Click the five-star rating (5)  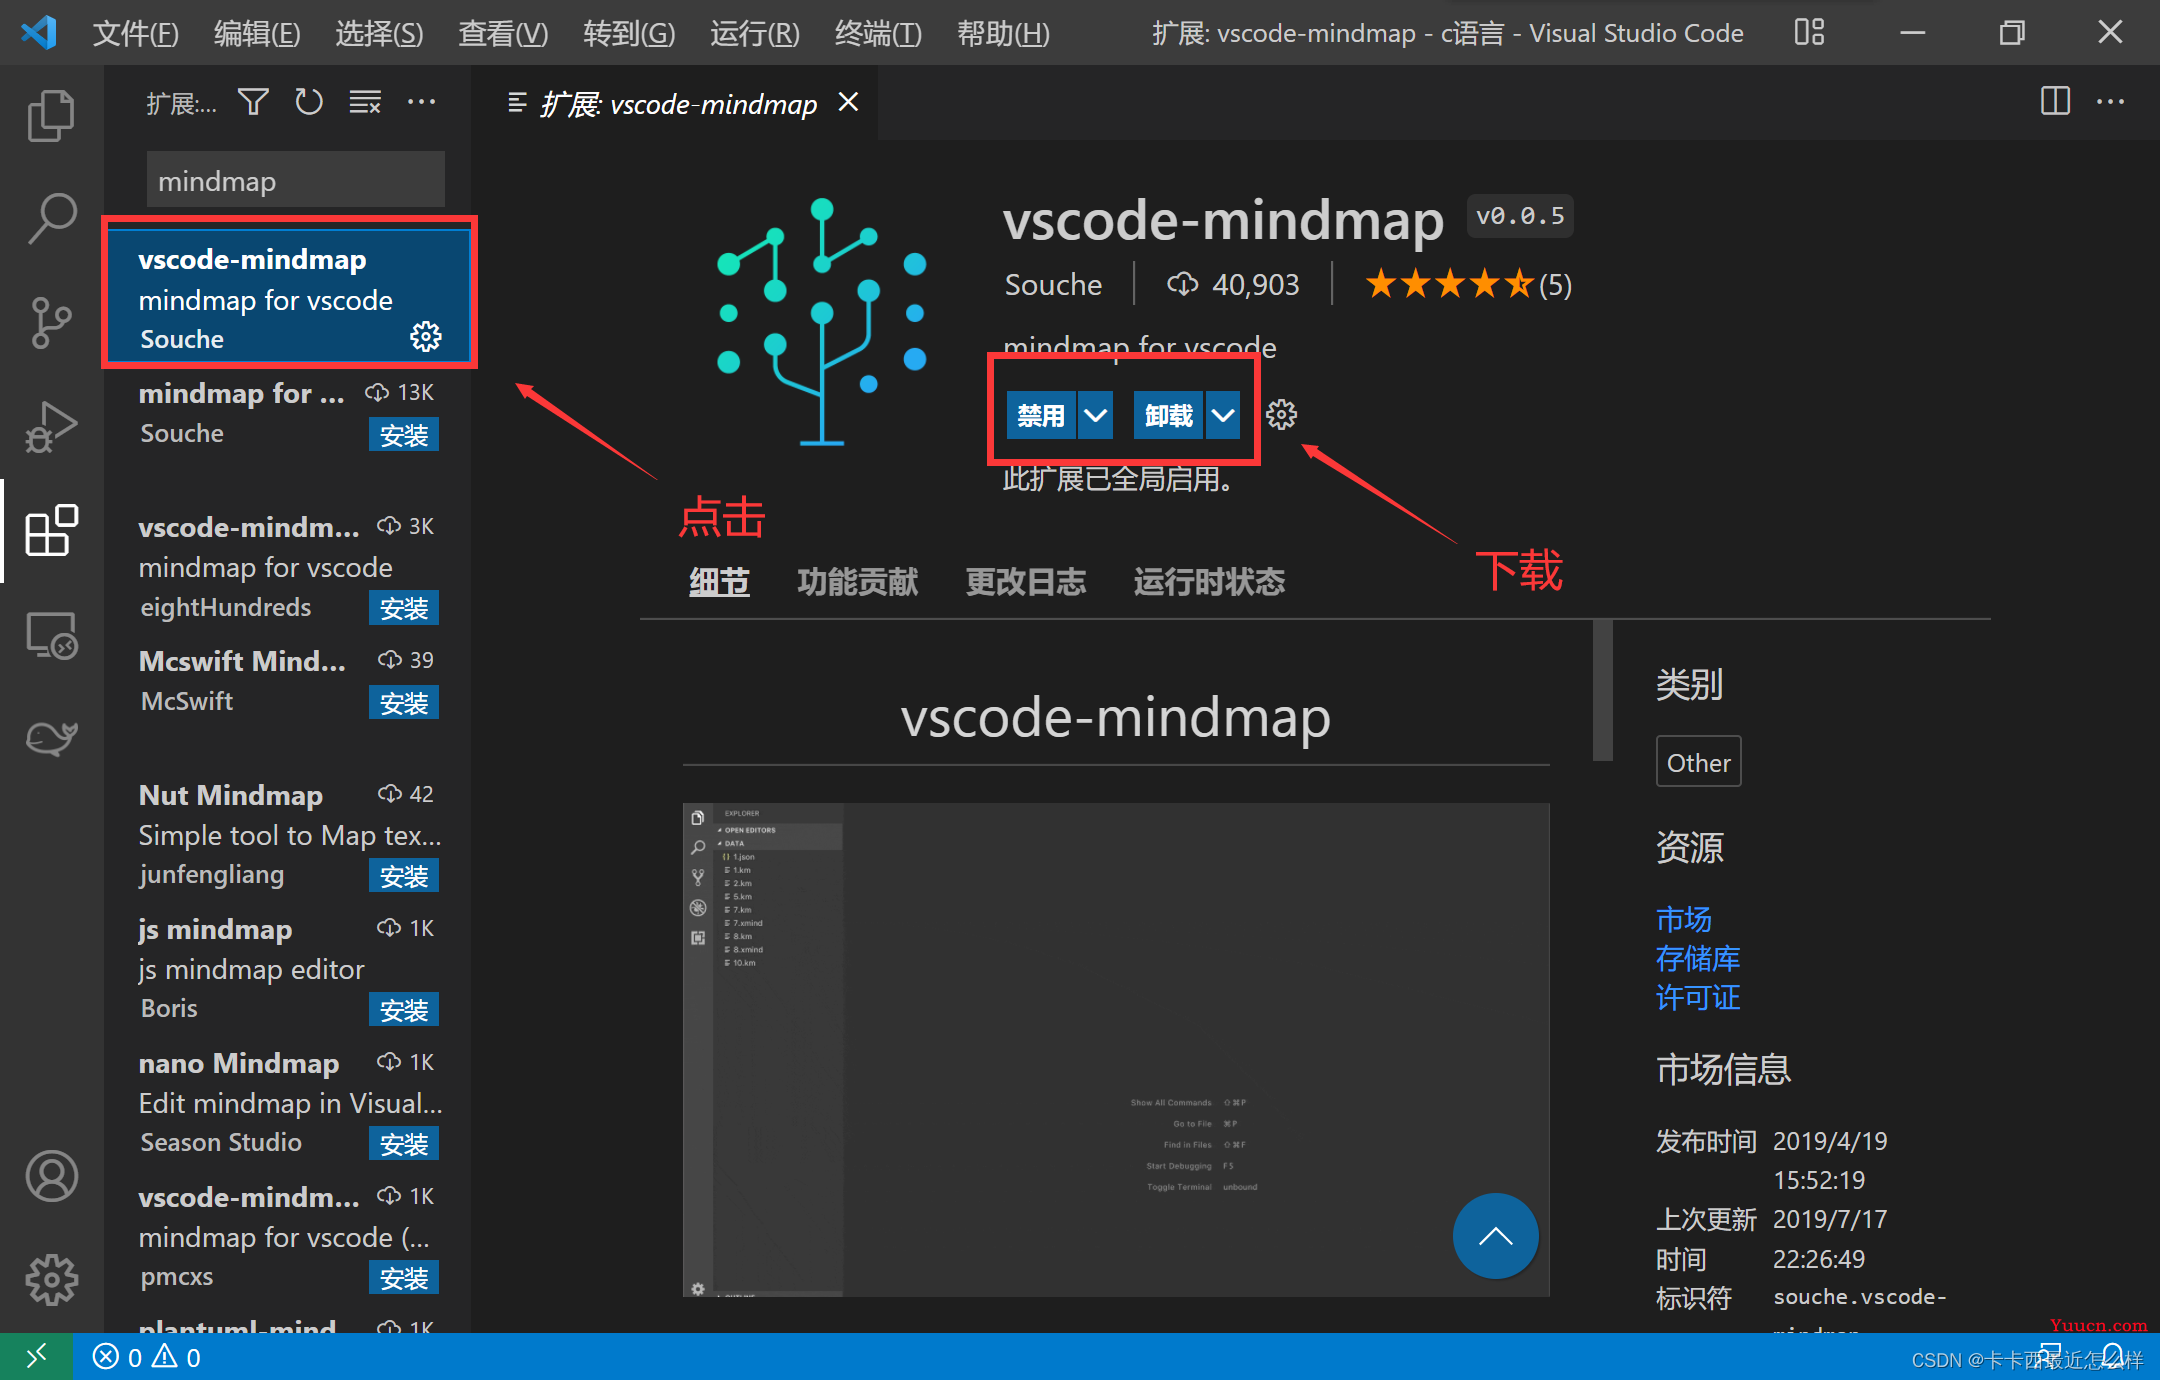click(1468, 285)
